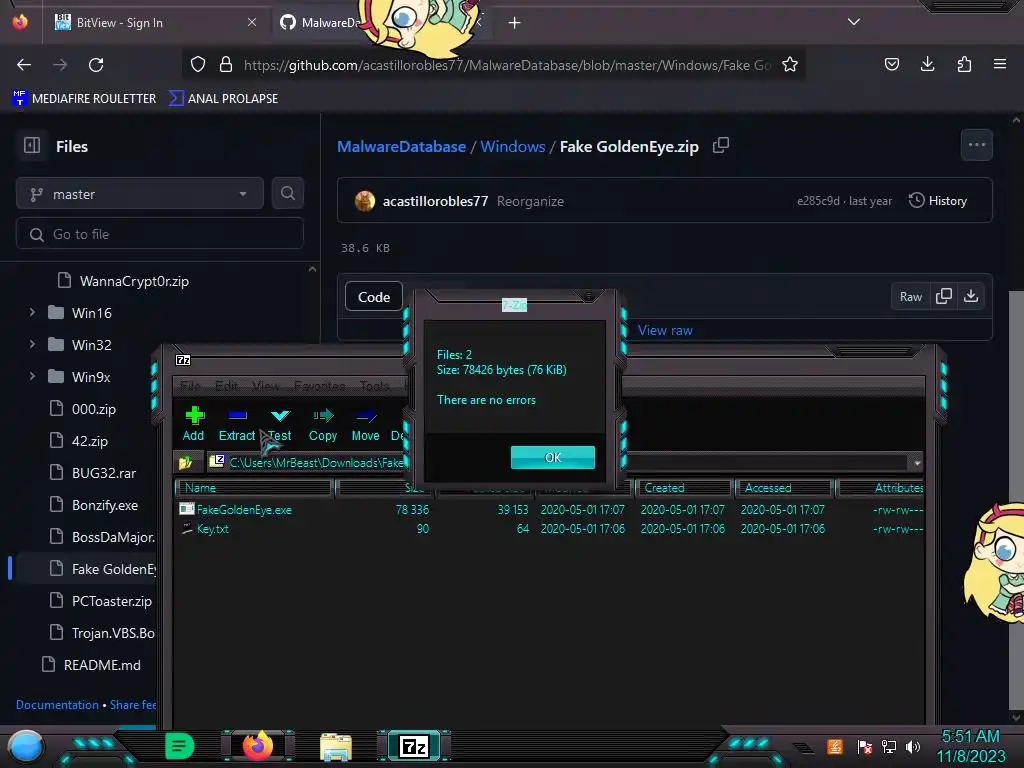Click the View raw link
1024x768 pixels.
(x=665, y=330)
